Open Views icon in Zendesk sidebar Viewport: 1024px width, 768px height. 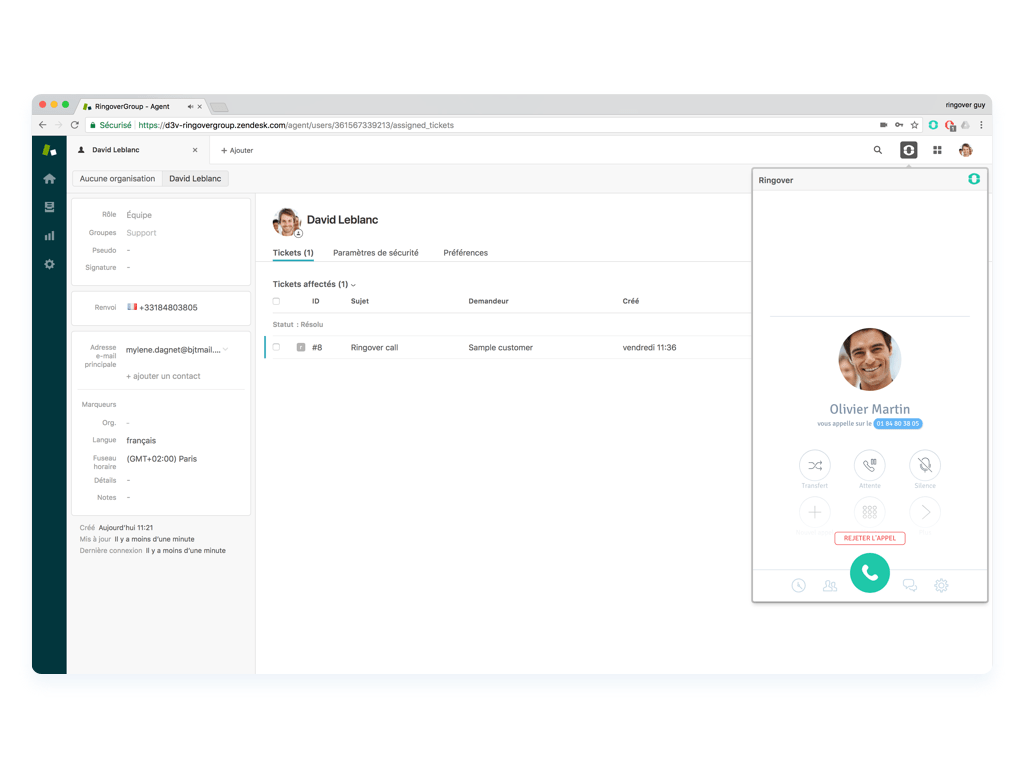(x=49, y=207)
